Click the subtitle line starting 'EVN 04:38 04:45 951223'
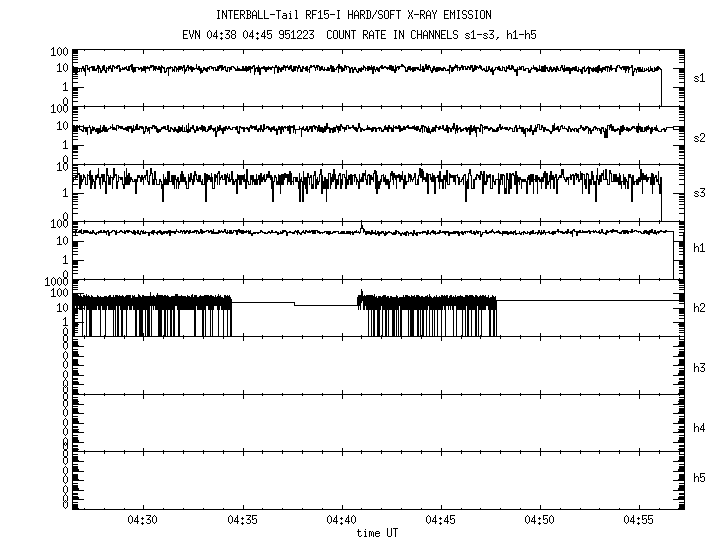Image resolution: width=720 pixels, height=550 pixels. (359, 35)
